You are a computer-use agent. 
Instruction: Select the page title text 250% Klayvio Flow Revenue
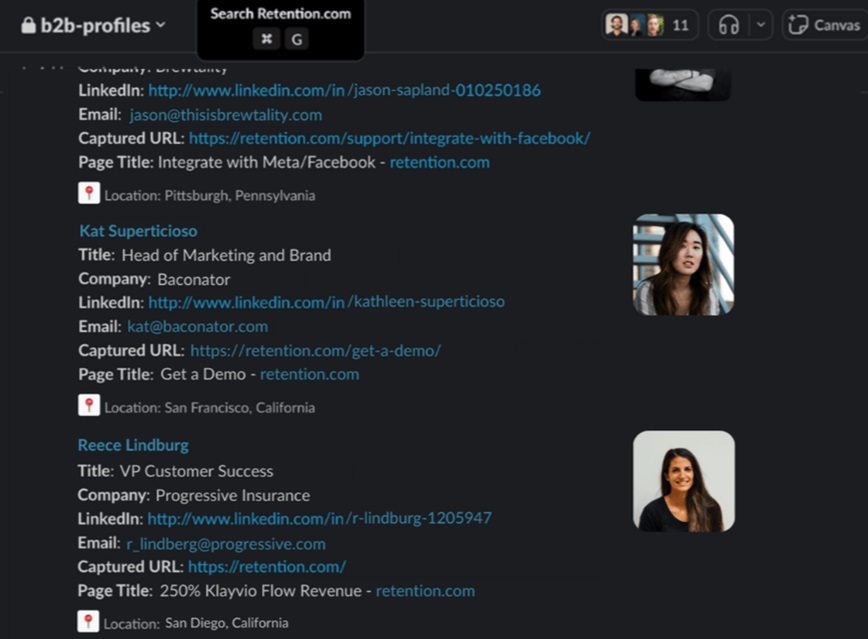[x=261, y=591]
